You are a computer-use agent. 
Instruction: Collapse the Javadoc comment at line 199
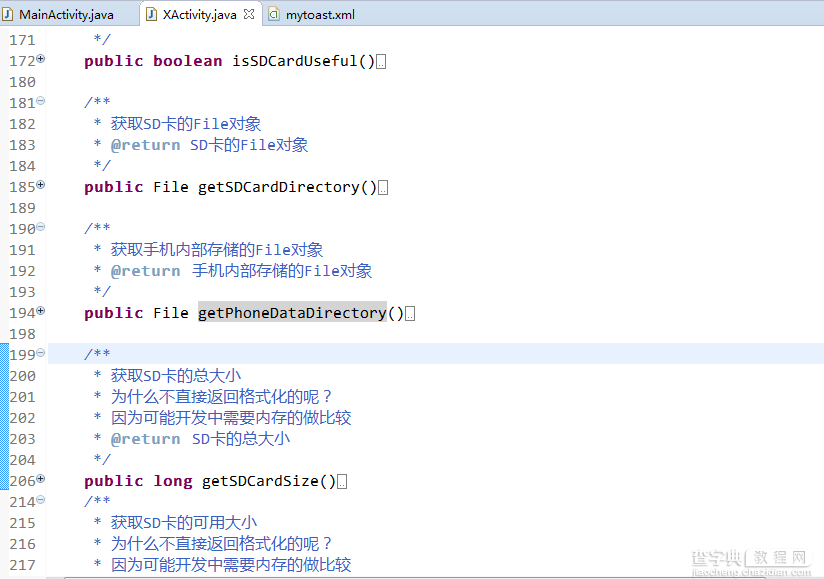[41, 353]
